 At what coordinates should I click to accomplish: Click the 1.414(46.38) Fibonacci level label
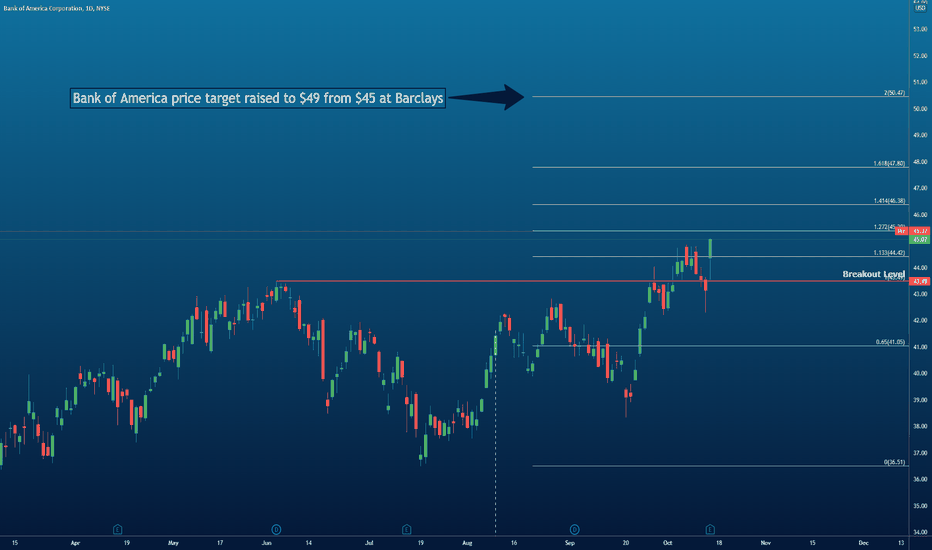[889, 201]
